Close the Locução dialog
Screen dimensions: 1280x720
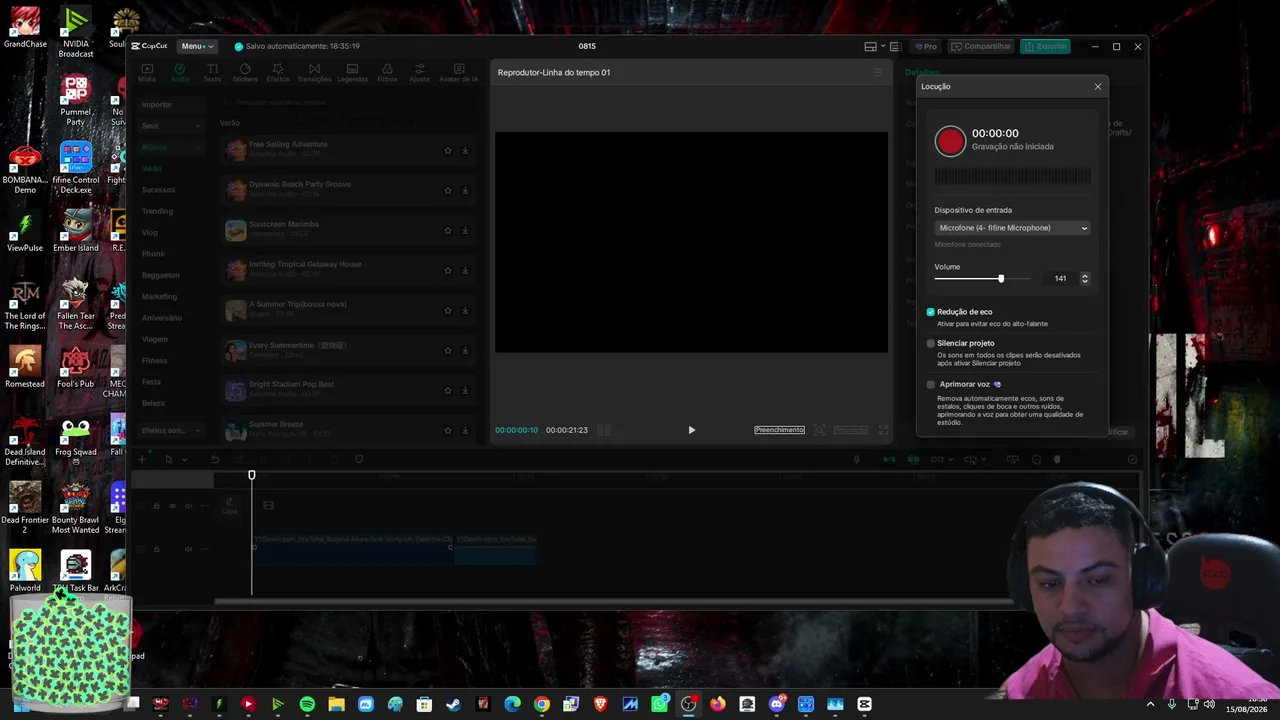[1097, 87]
